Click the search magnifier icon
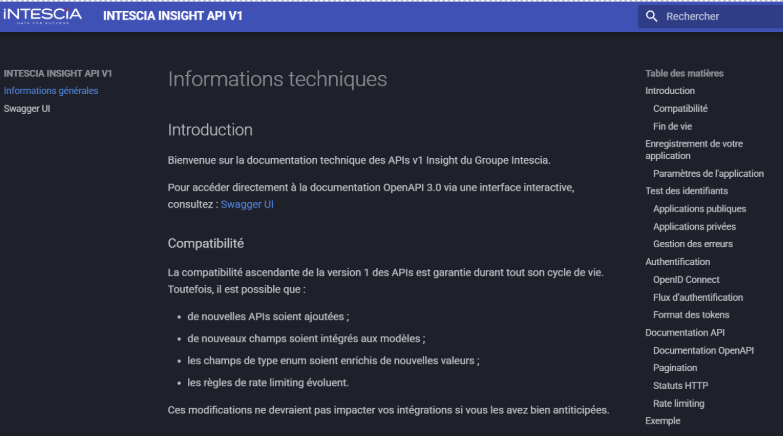This screenshot has width=783, height=436. click(x=652, y=16)
